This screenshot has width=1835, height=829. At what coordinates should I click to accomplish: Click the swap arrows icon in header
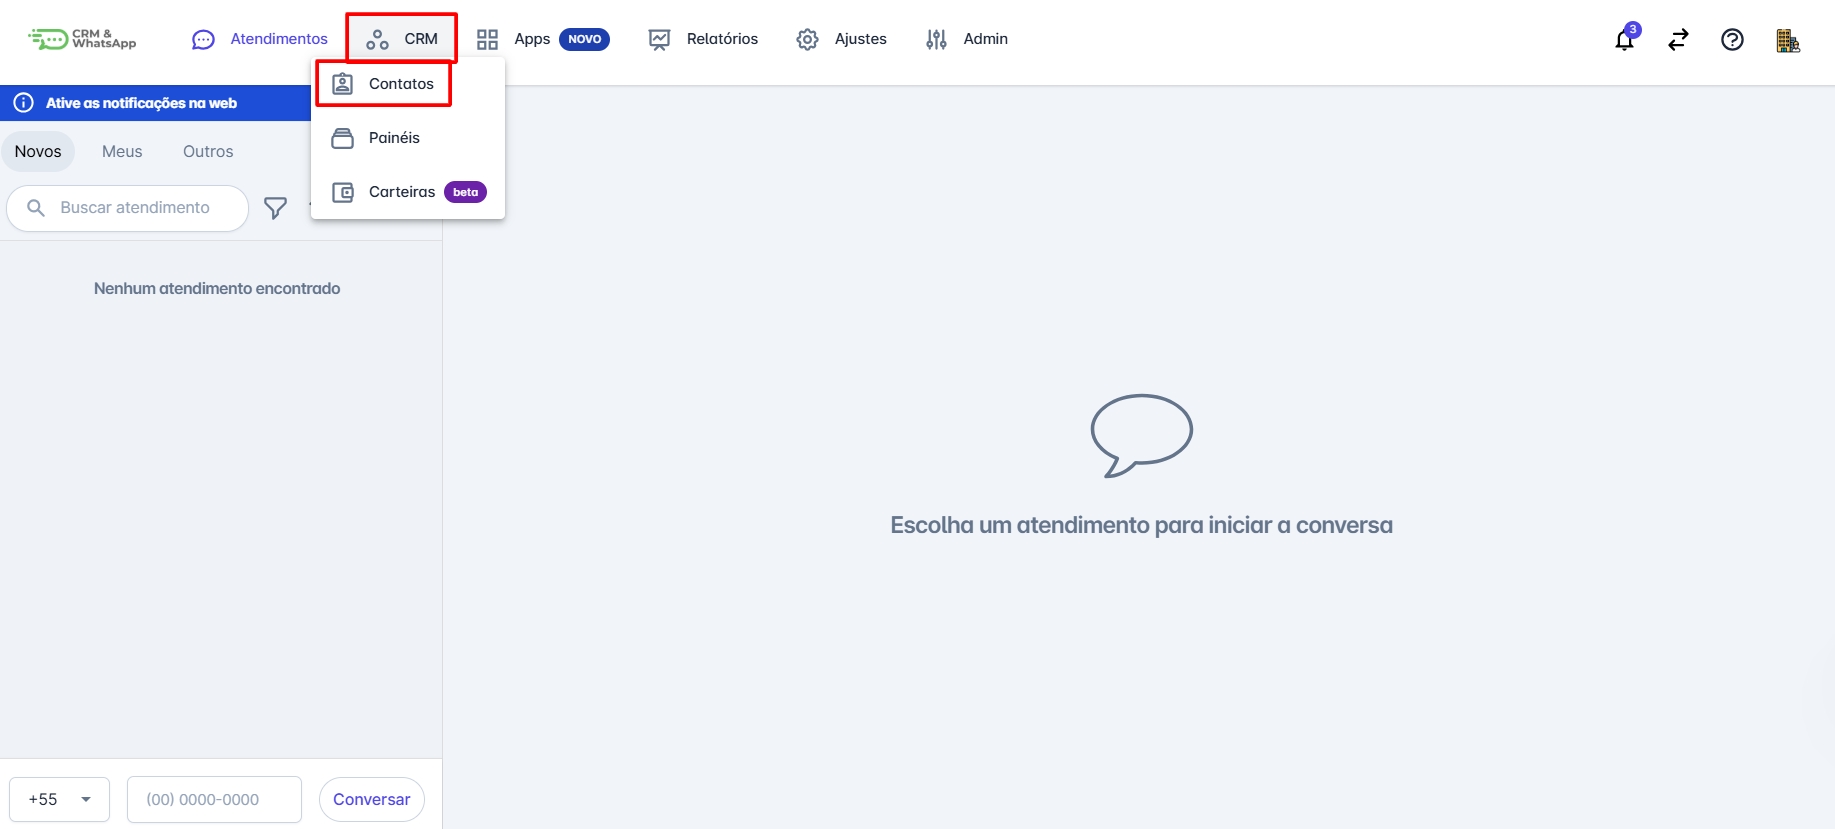(x=1678, y=40)
